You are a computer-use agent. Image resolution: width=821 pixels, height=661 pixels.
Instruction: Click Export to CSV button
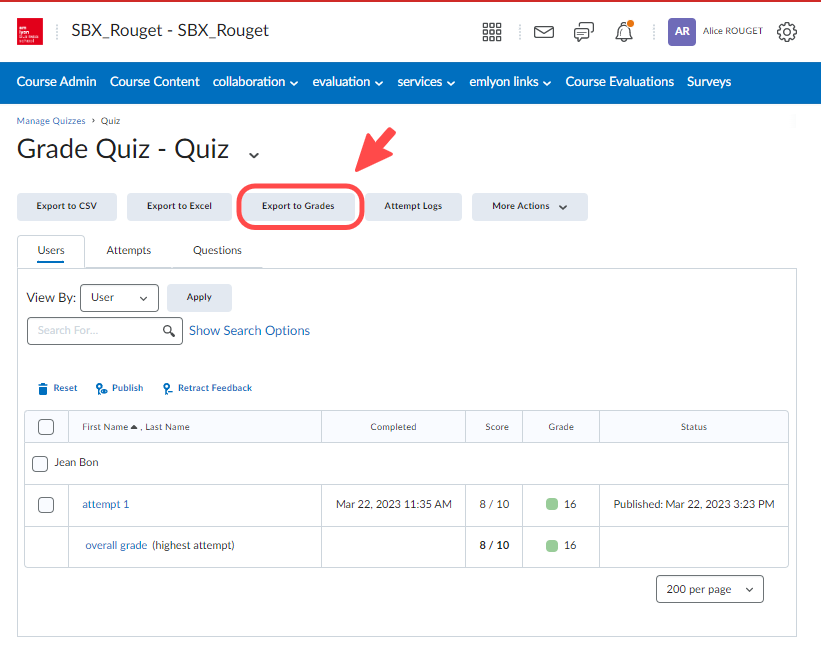click(x=66, y=206)
